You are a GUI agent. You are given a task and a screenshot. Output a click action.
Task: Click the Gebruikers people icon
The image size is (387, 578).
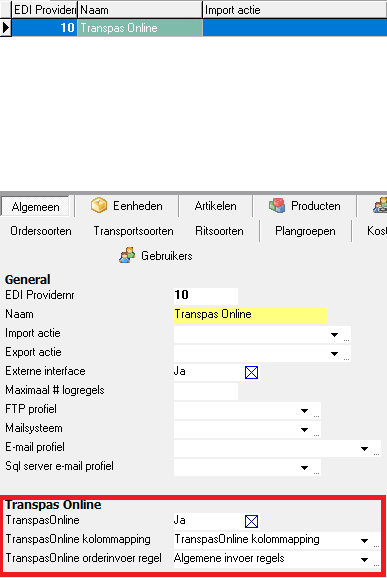click(x=127, y=255)
